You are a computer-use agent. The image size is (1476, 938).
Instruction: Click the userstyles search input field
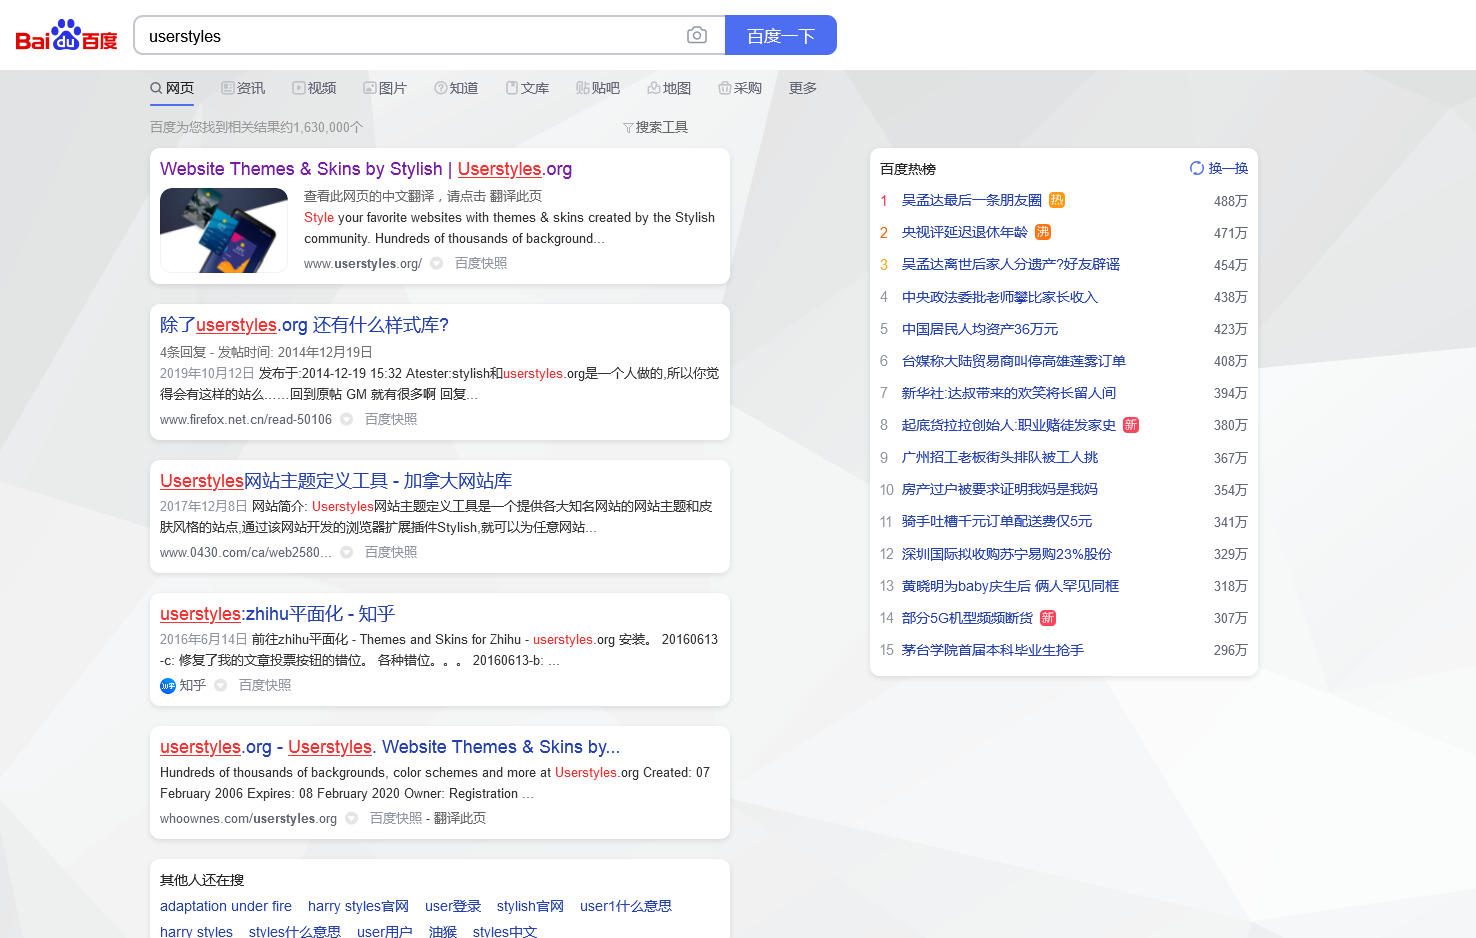410,36
